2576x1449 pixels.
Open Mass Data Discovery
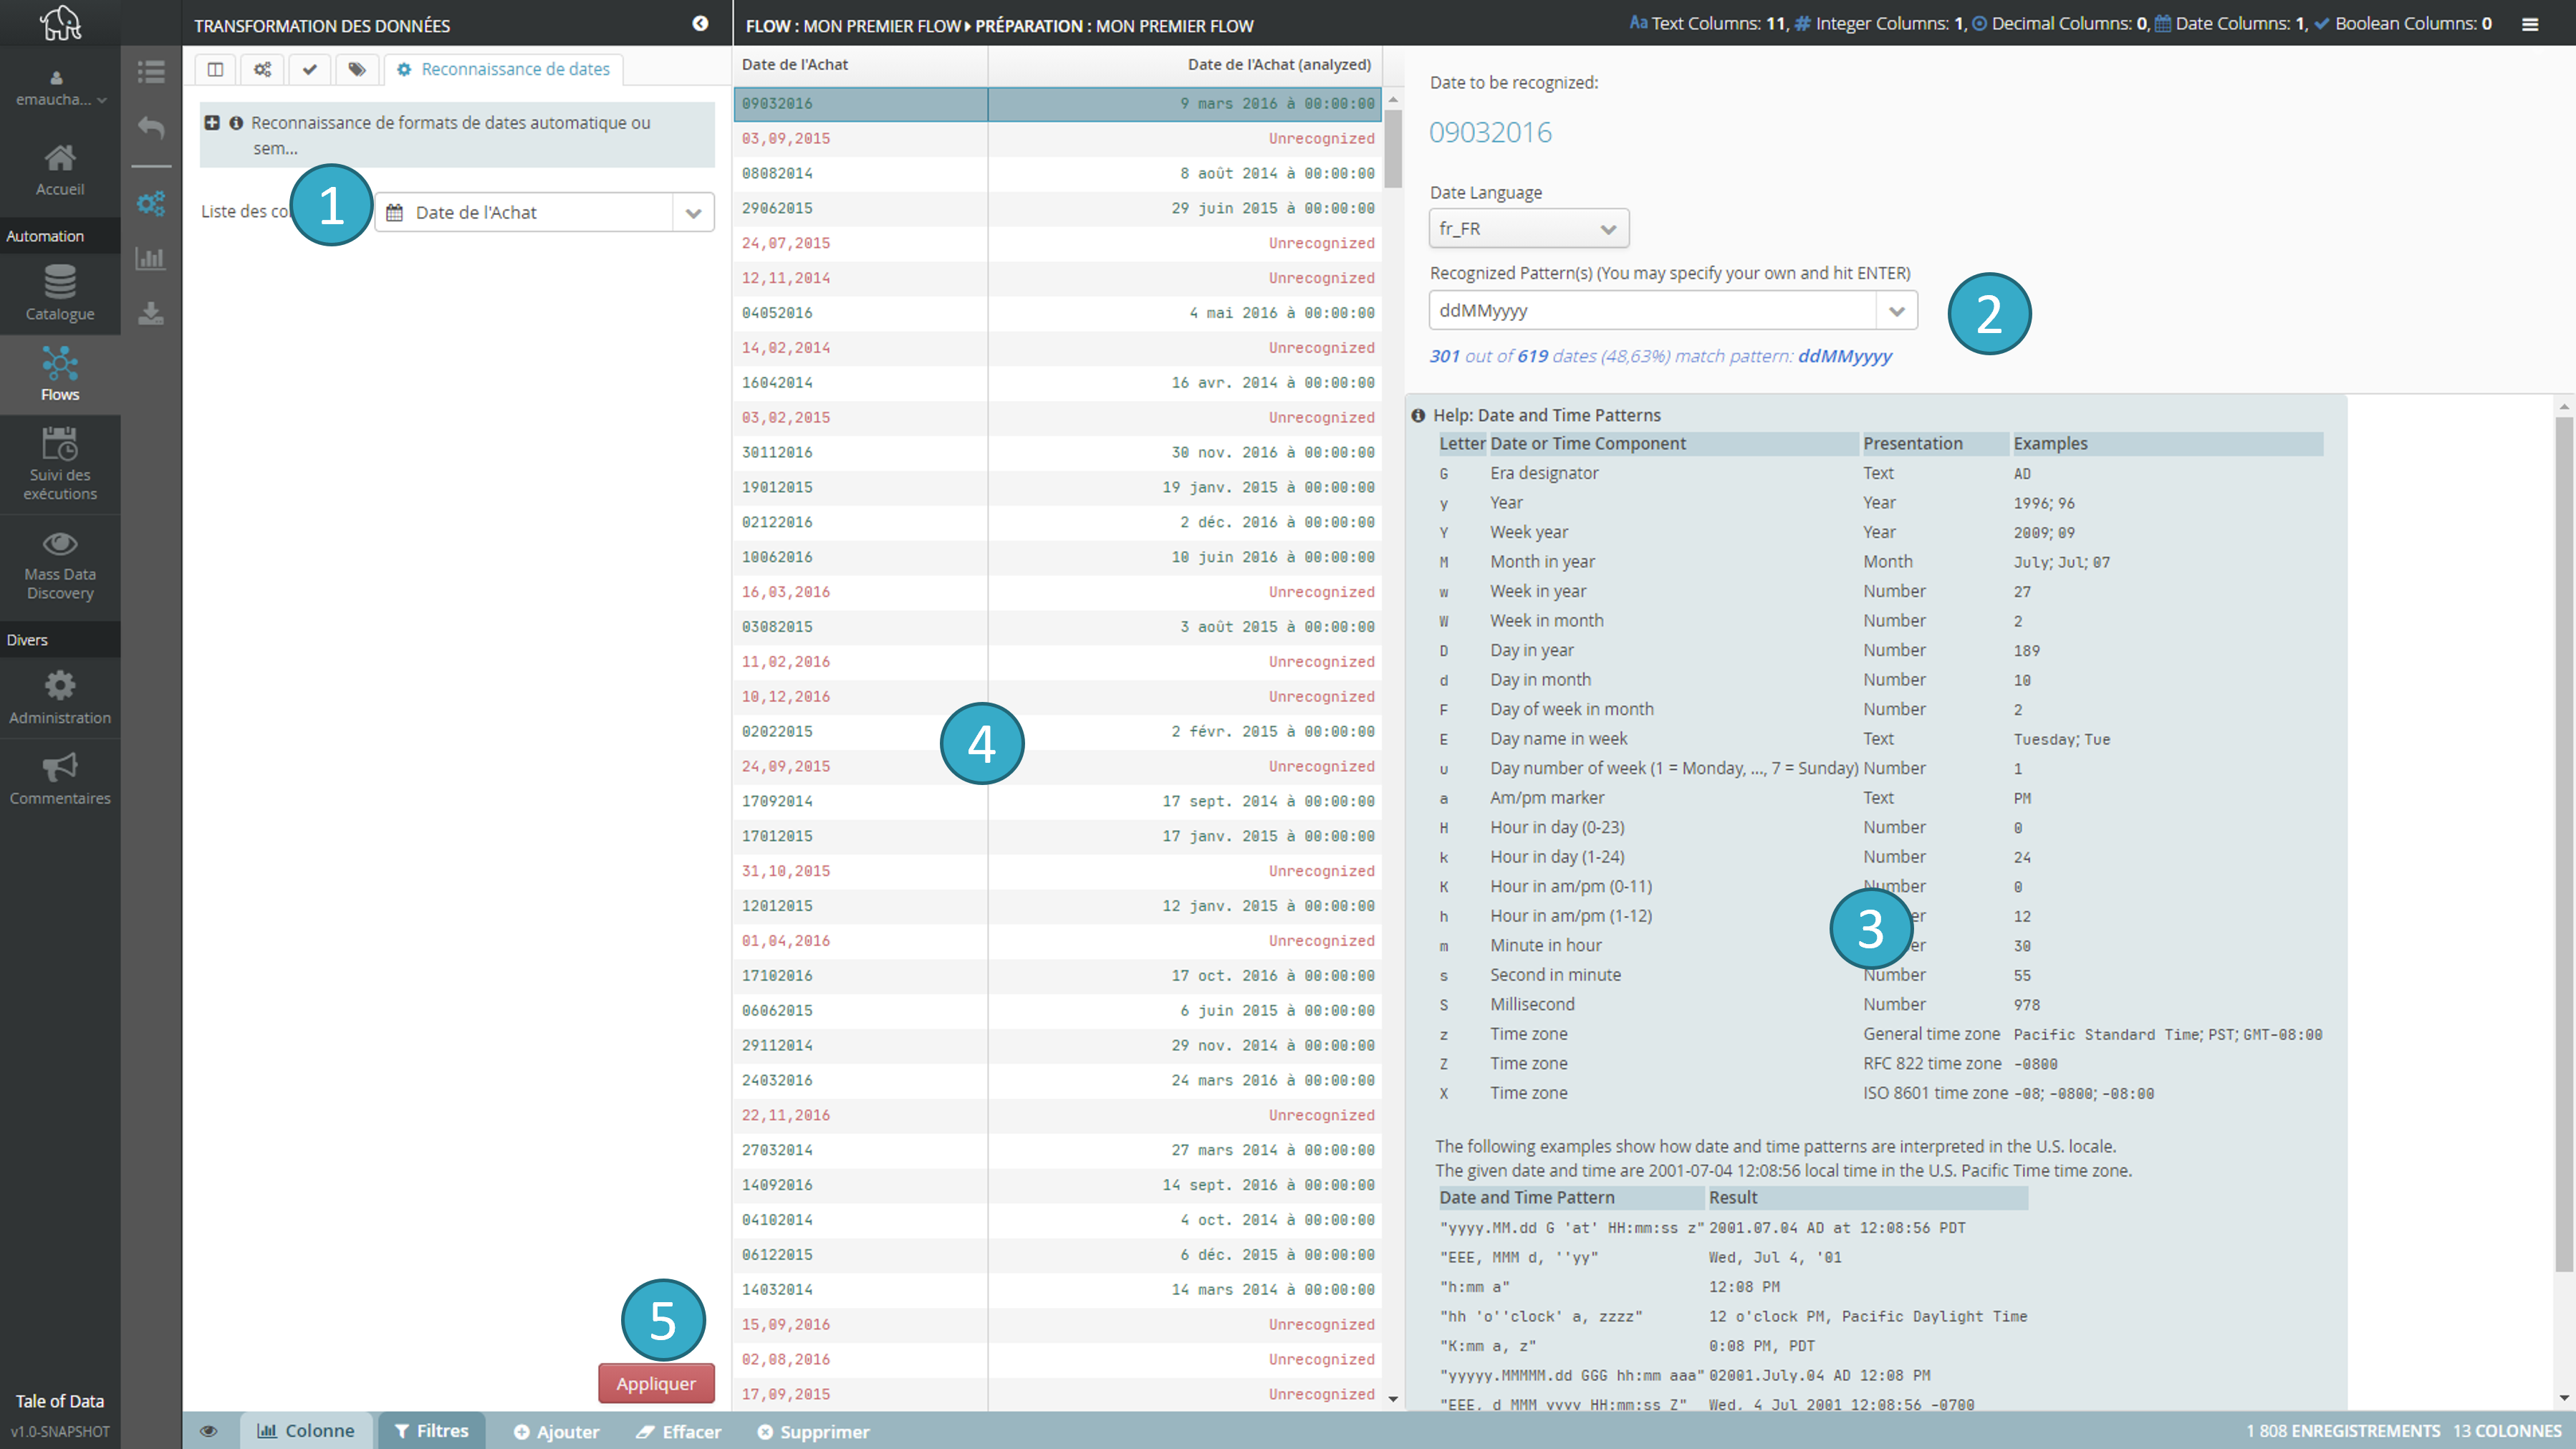pos(60,565)
